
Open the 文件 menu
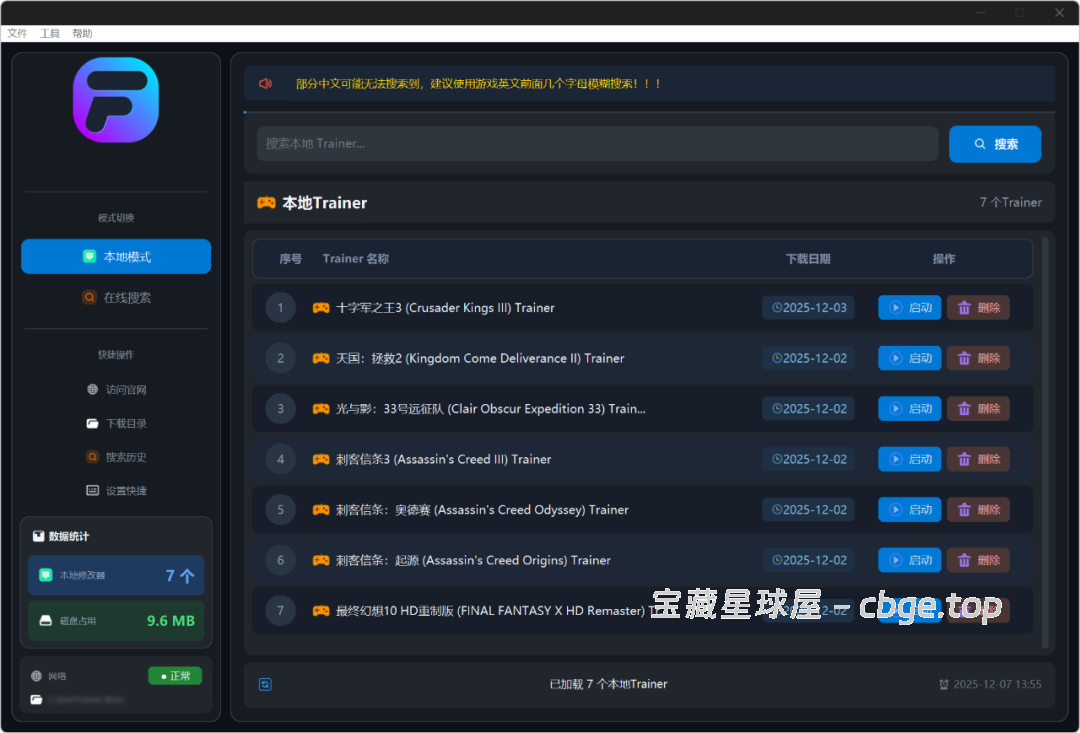click(17, 34)
